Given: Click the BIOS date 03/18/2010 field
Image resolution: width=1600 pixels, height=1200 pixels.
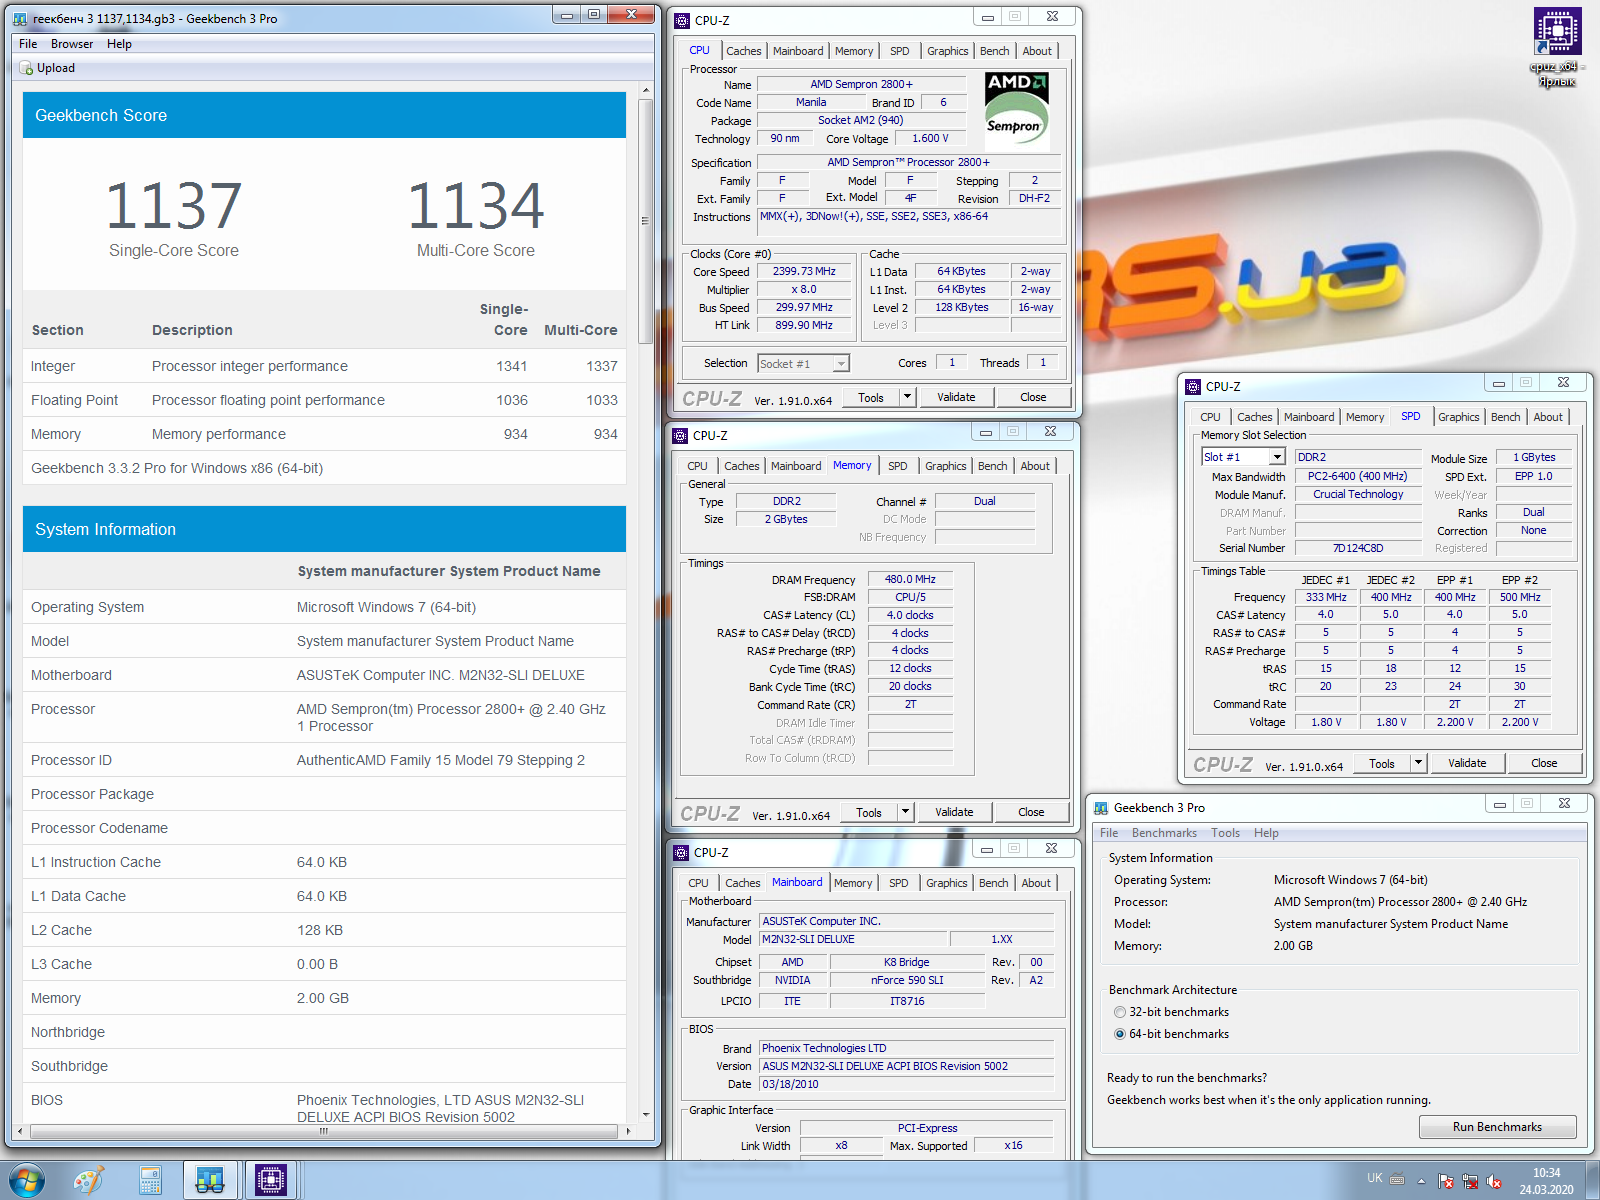Looking at the screenshot, I should click(906, 1084).
